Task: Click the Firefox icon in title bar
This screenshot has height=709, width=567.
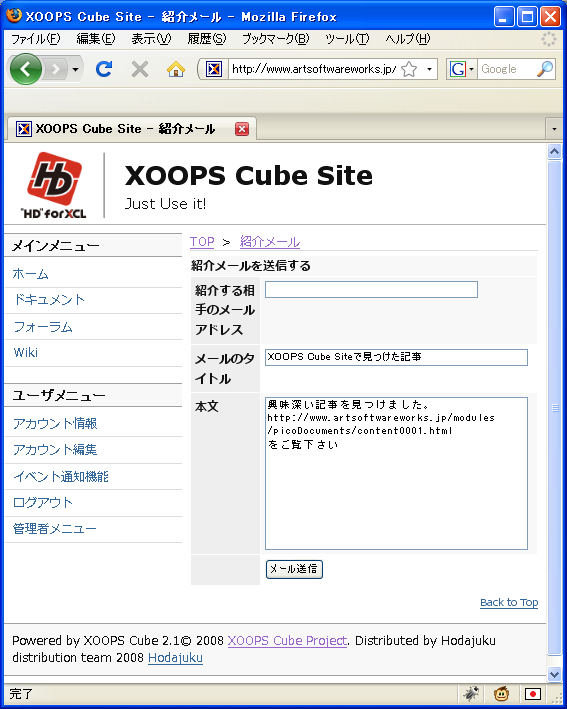Action: click(x=14, y=16)
